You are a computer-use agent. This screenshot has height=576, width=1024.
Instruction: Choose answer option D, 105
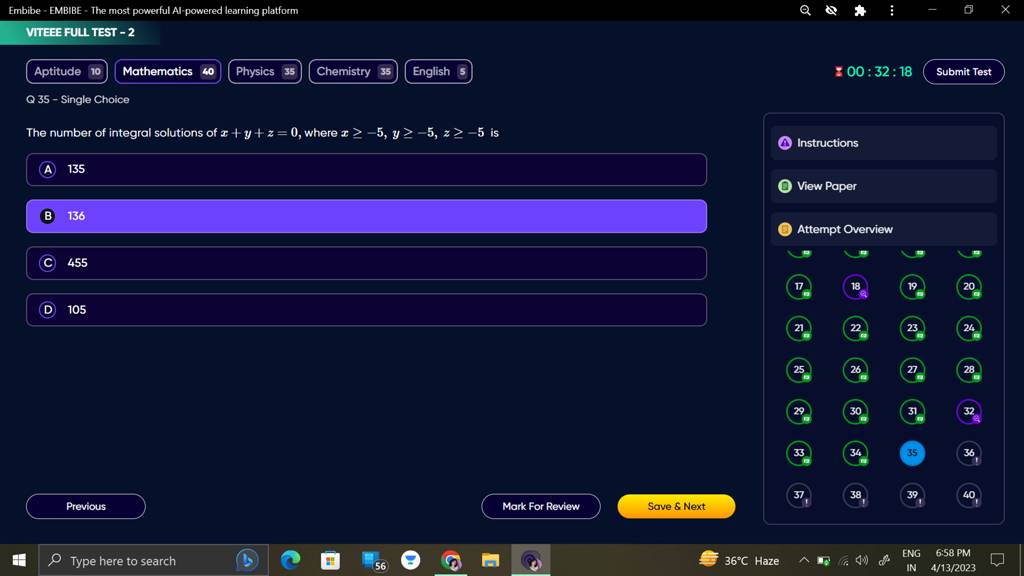click(366, 309)
